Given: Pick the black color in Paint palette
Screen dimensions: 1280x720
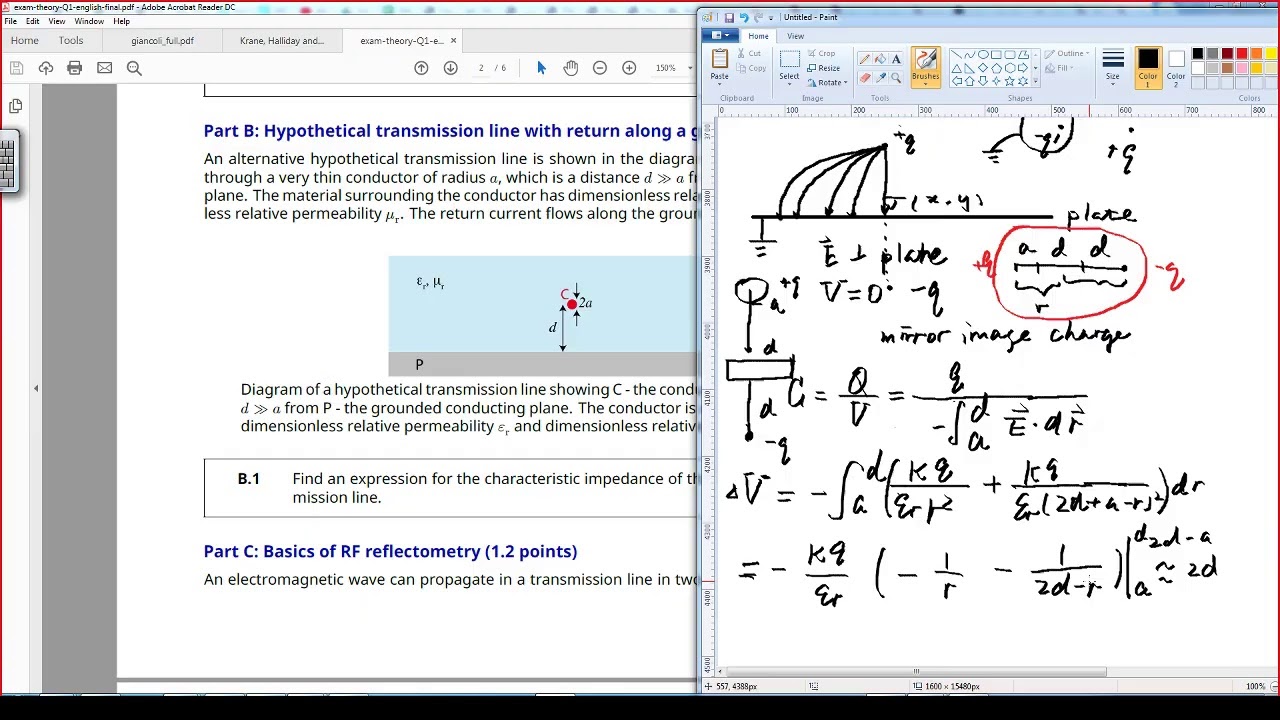Looking at the screenshot, I should pyautogui.click(x=1198, y=53).
